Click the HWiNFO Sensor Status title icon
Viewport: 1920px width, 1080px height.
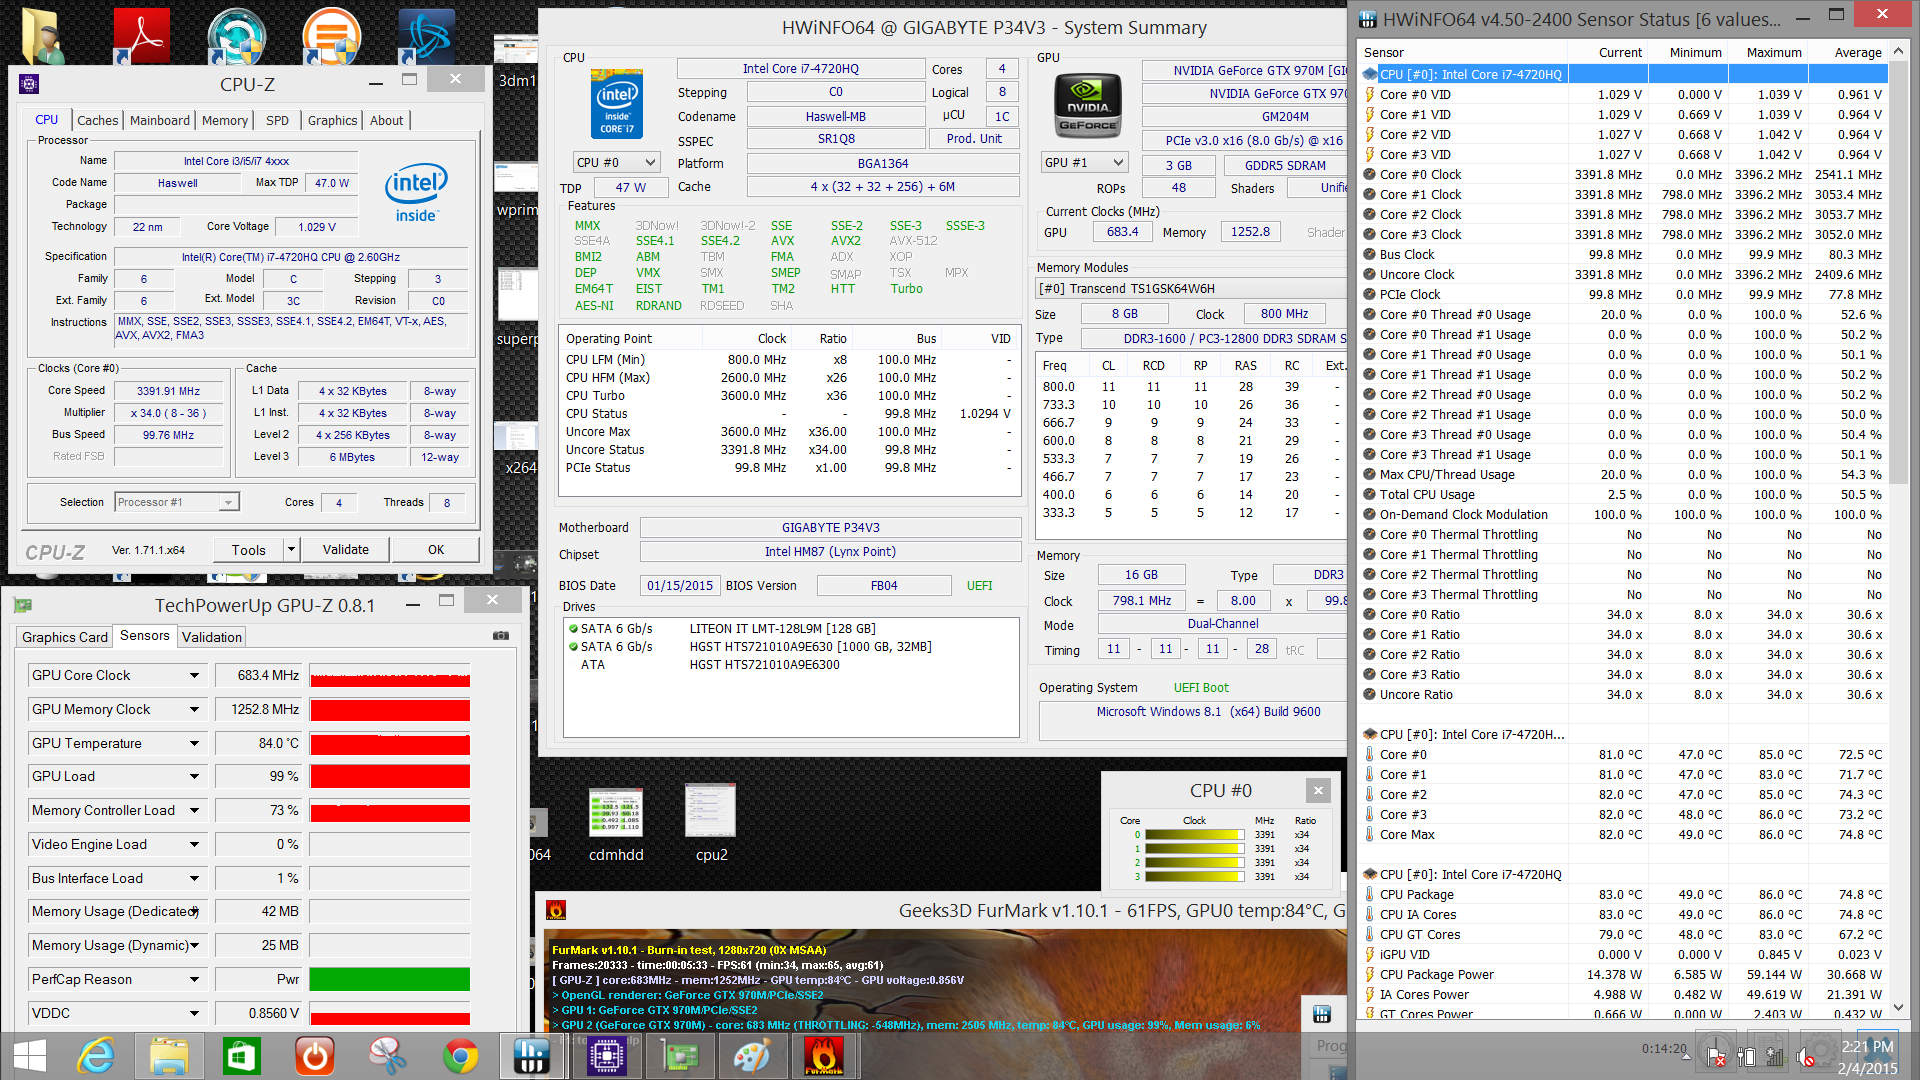(1367, 19)
